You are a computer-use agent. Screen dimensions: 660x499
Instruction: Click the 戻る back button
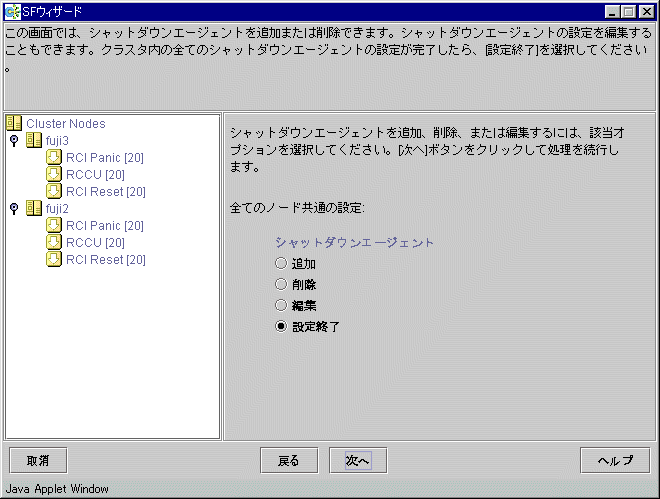point(289,461)
